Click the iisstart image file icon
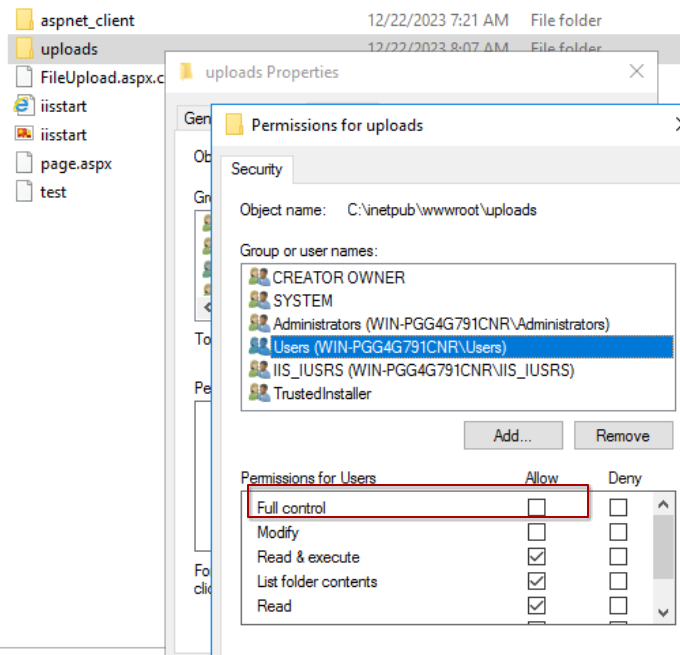Image resolution: width=680 pixels, height=655 pixels. tap(24, 134)
